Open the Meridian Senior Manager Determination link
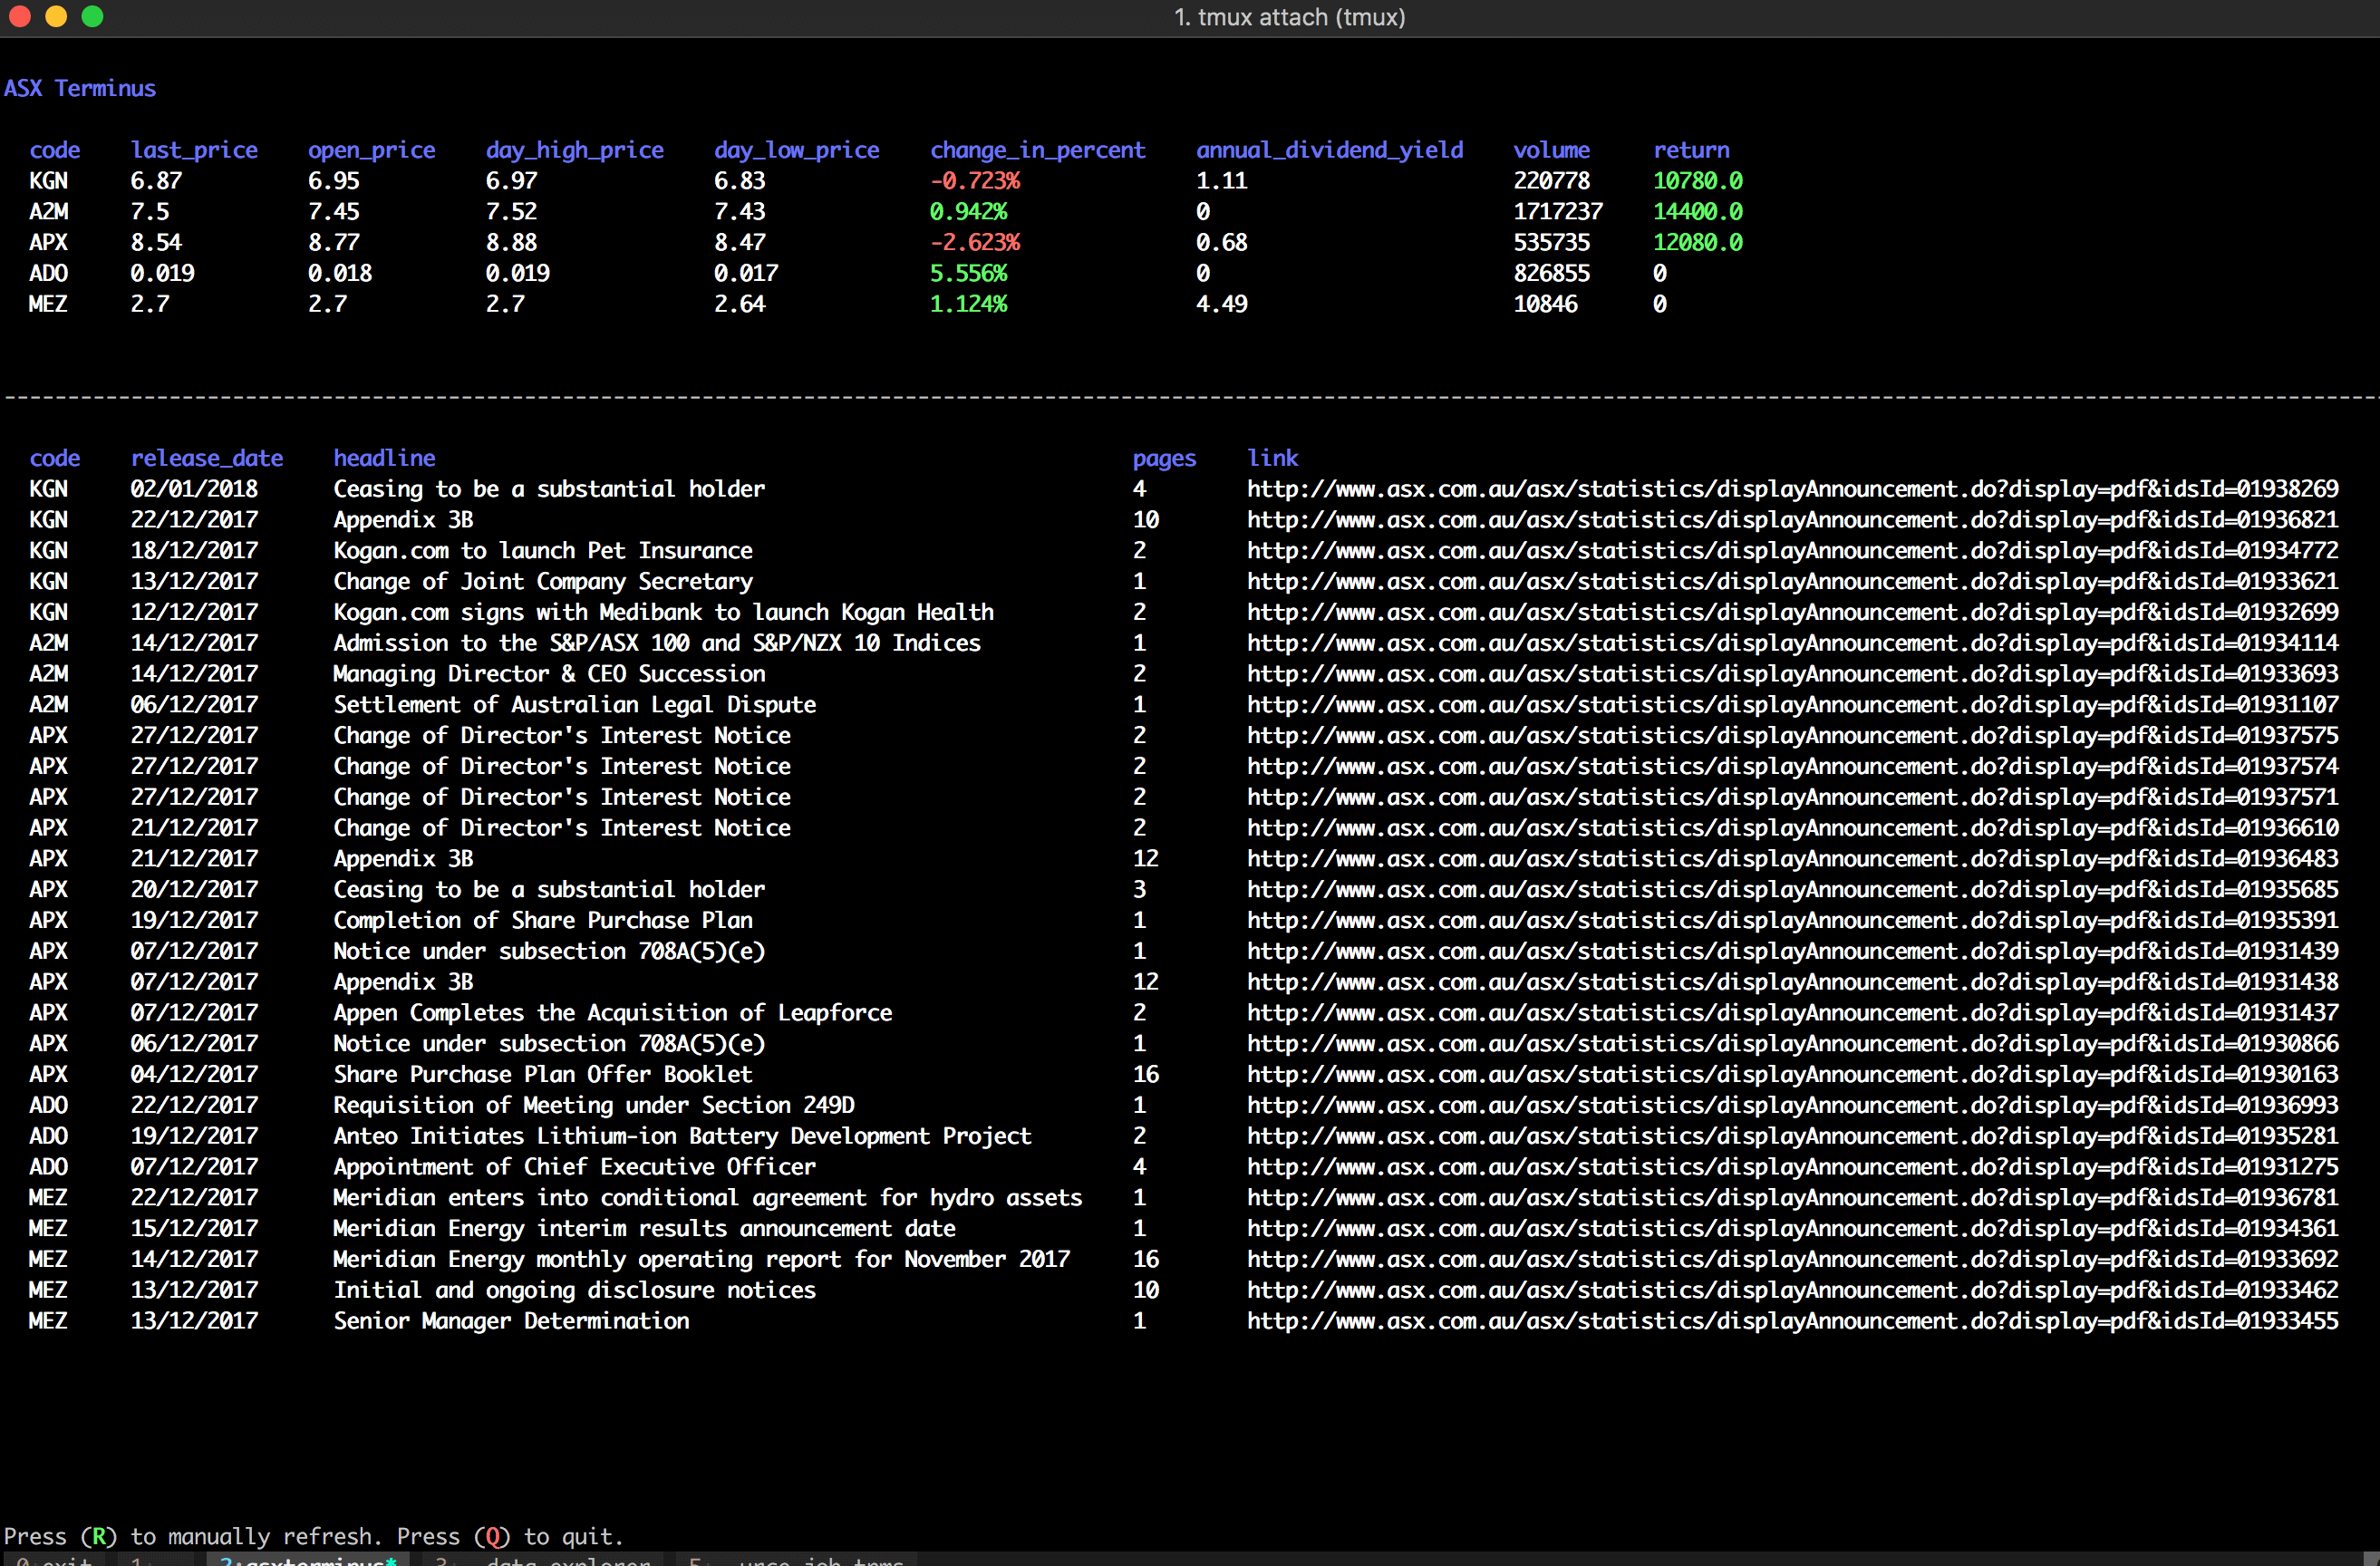Viewport: 2380px width, 1566px height. coord(1791,1320)
